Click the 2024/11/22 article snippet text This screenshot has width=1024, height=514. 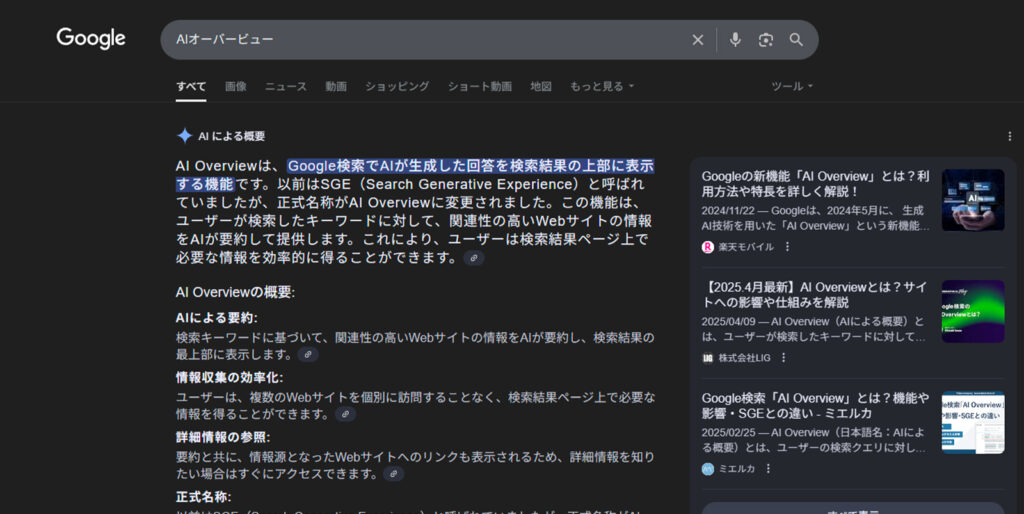pos(814,218)
